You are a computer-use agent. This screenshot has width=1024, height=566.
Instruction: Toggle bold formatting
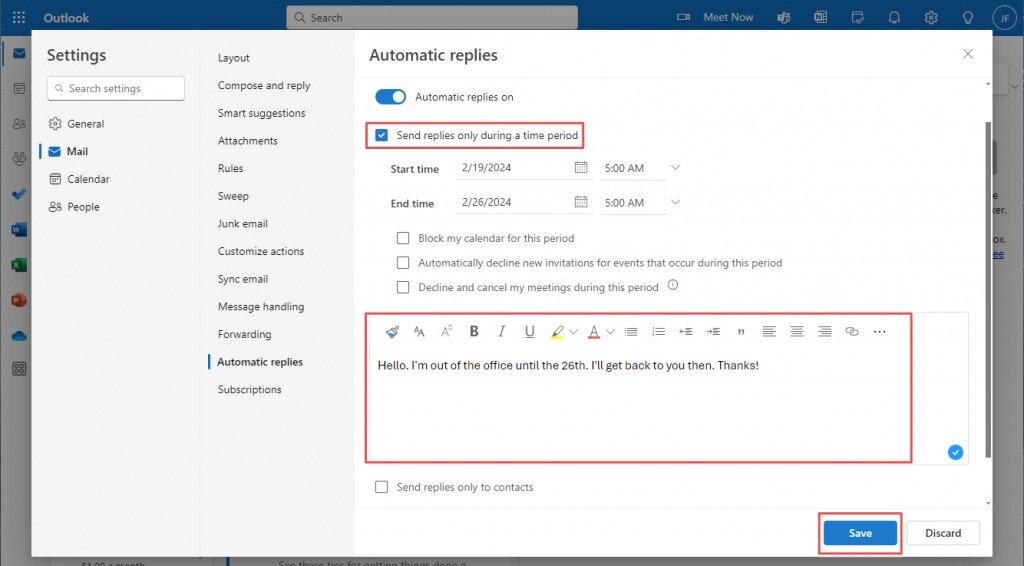coord(474,331)
